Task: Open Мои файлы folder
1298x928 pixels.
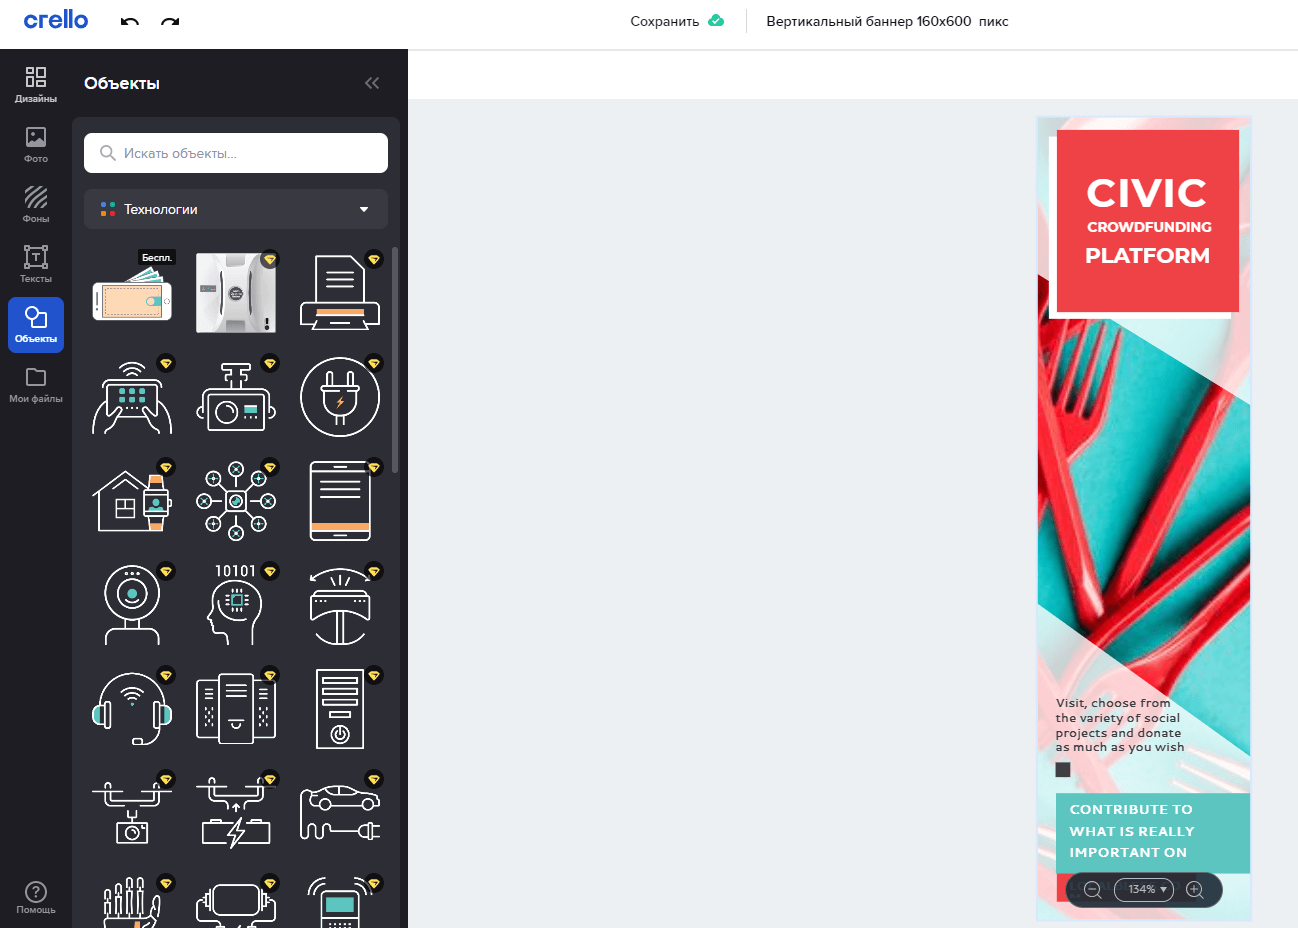Action: pyautogui.click(x=36, y=384)
